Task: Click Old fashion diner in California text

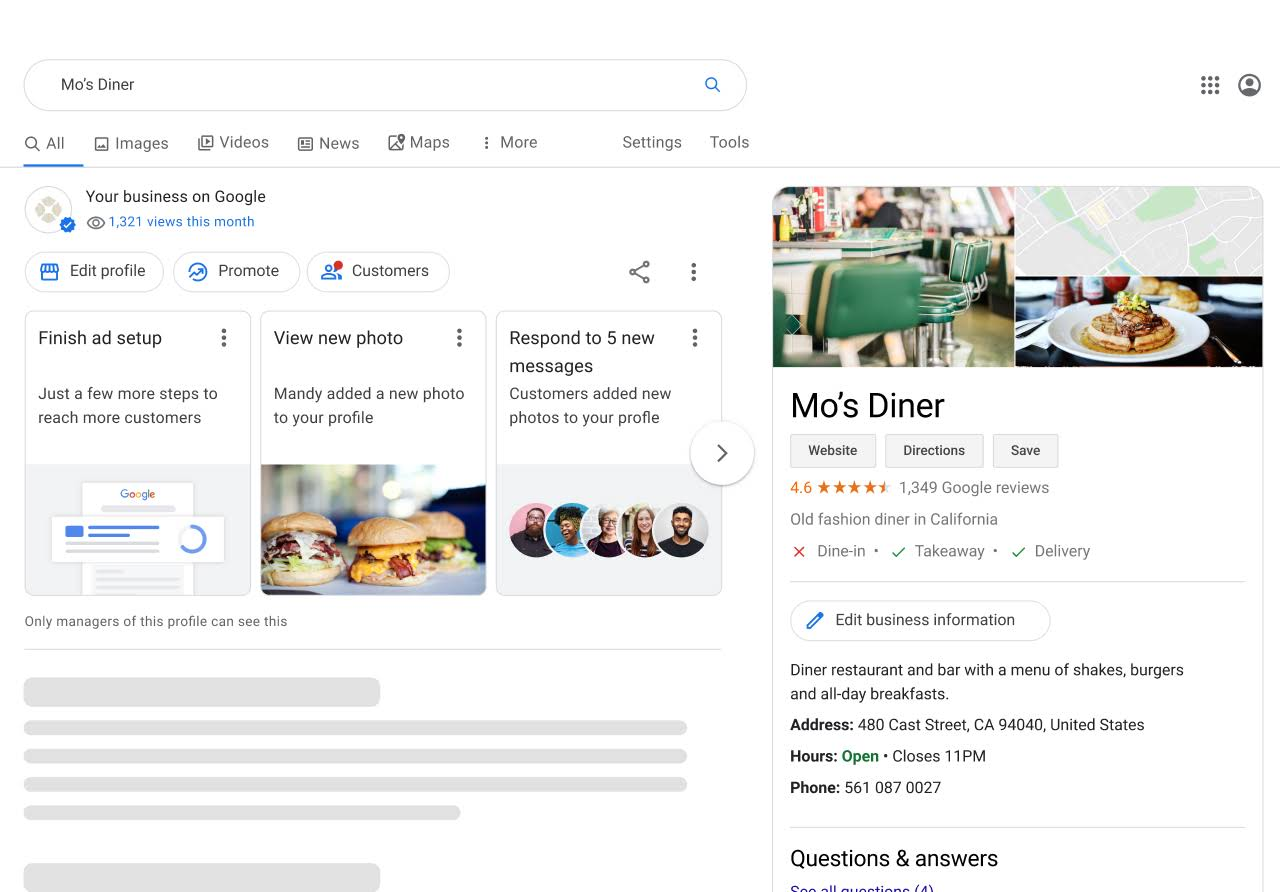Action: click(x=894, y=519)
